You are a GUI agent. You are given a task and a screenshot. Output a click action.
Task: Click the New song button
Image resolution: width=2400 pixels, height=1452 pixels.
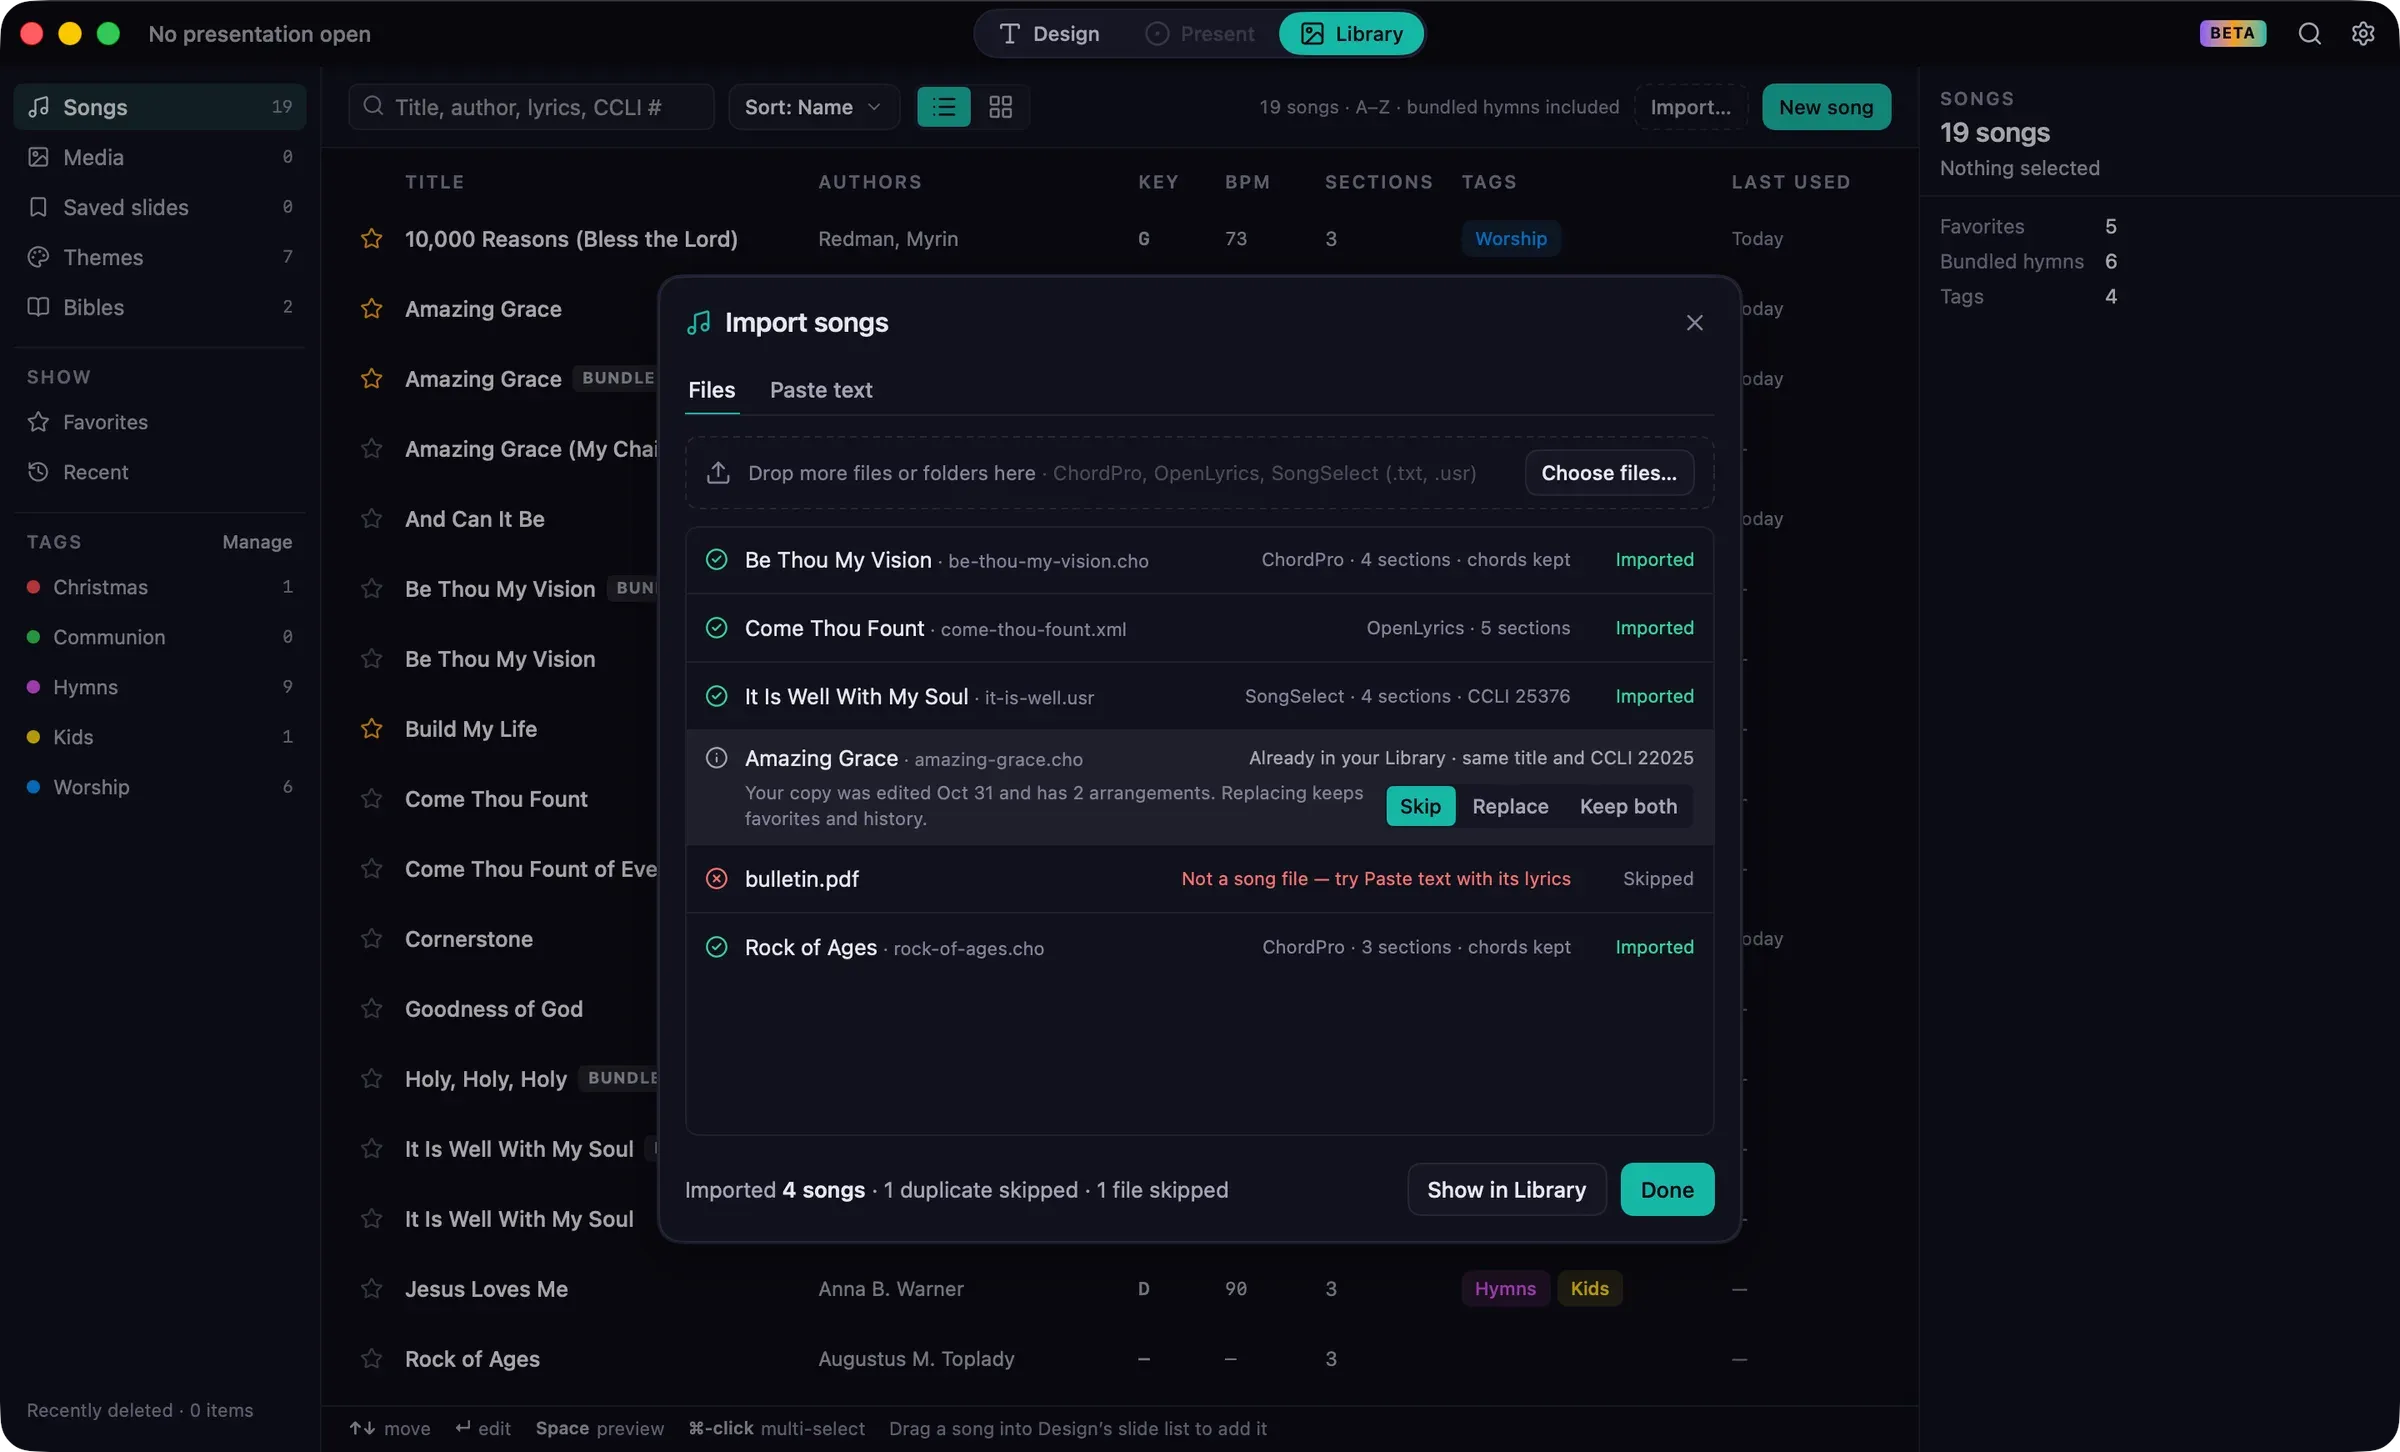click(1826, 107)
